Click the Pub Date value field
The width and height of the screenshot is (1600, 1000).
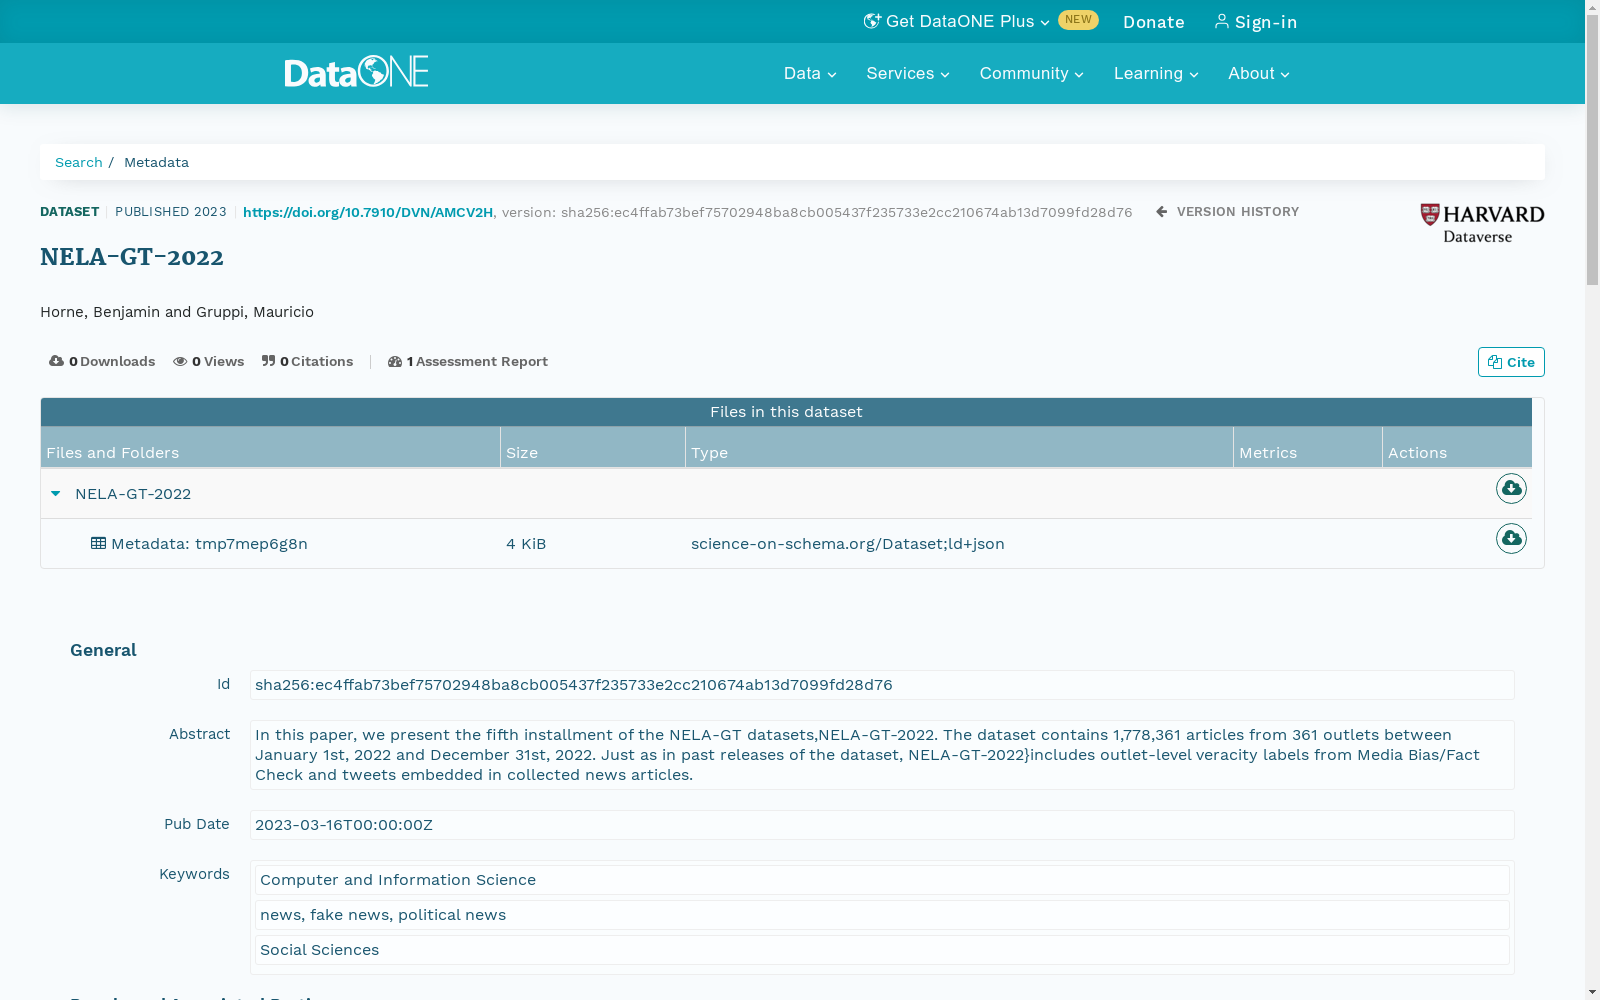(x=882, y=825)
